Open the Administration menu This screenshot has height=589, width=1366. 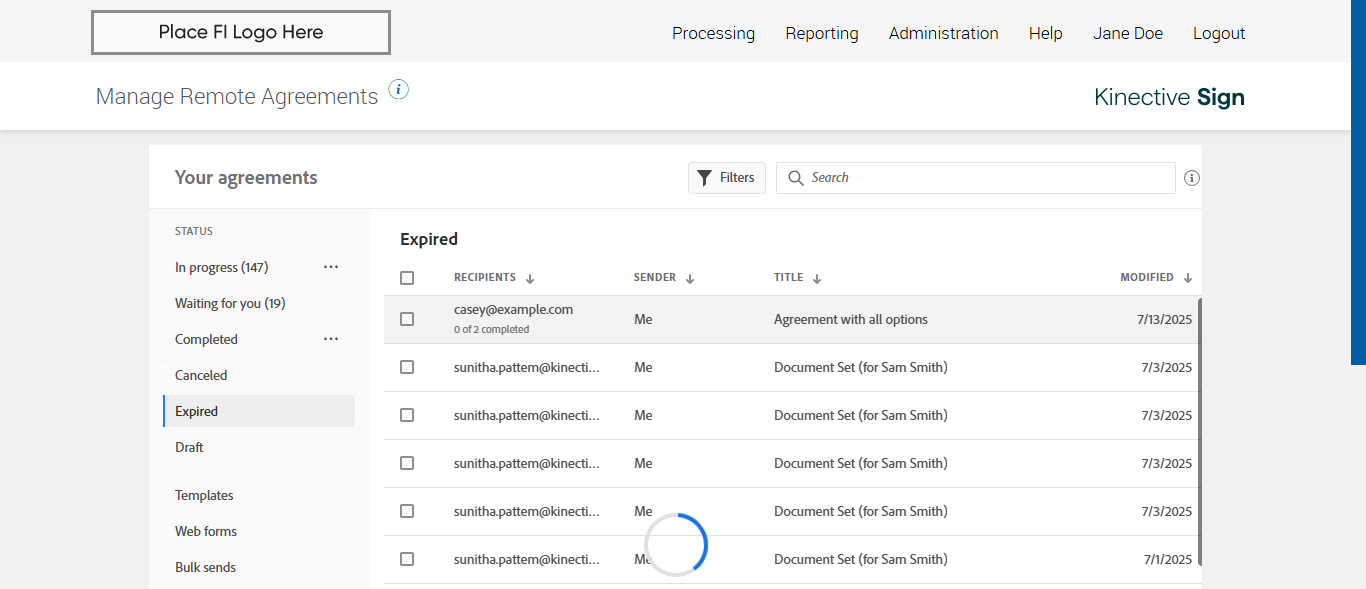pos(943,33)
